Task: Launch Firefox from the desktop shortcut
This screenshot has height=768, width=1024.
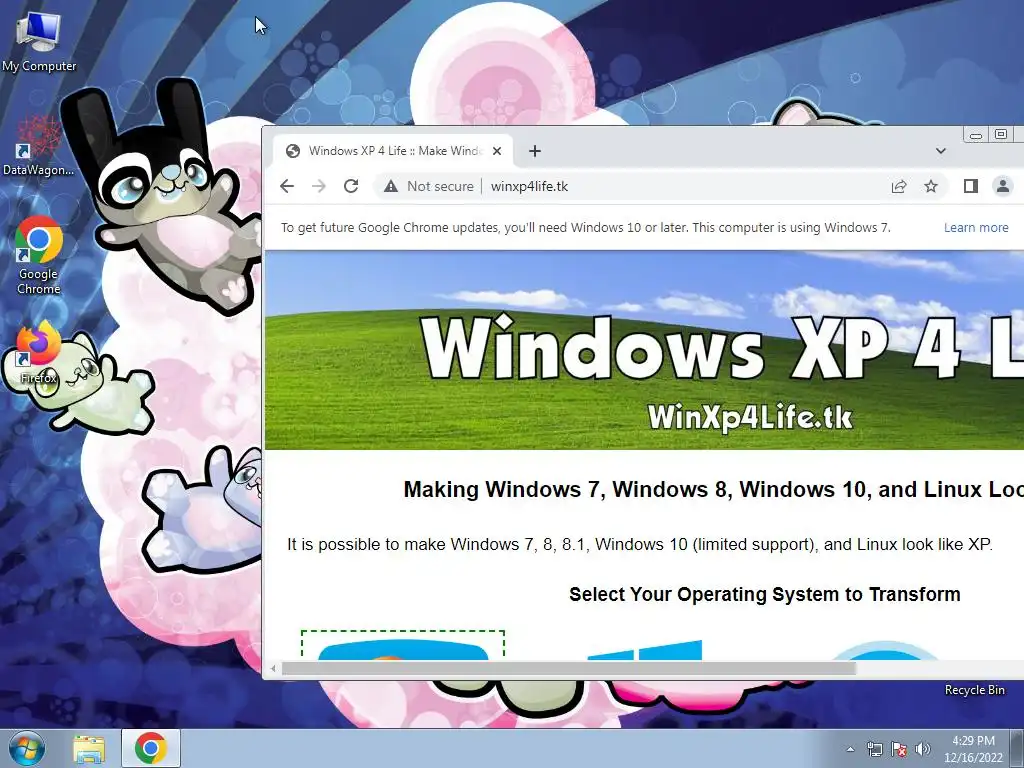Action: (x=39, y=353)
